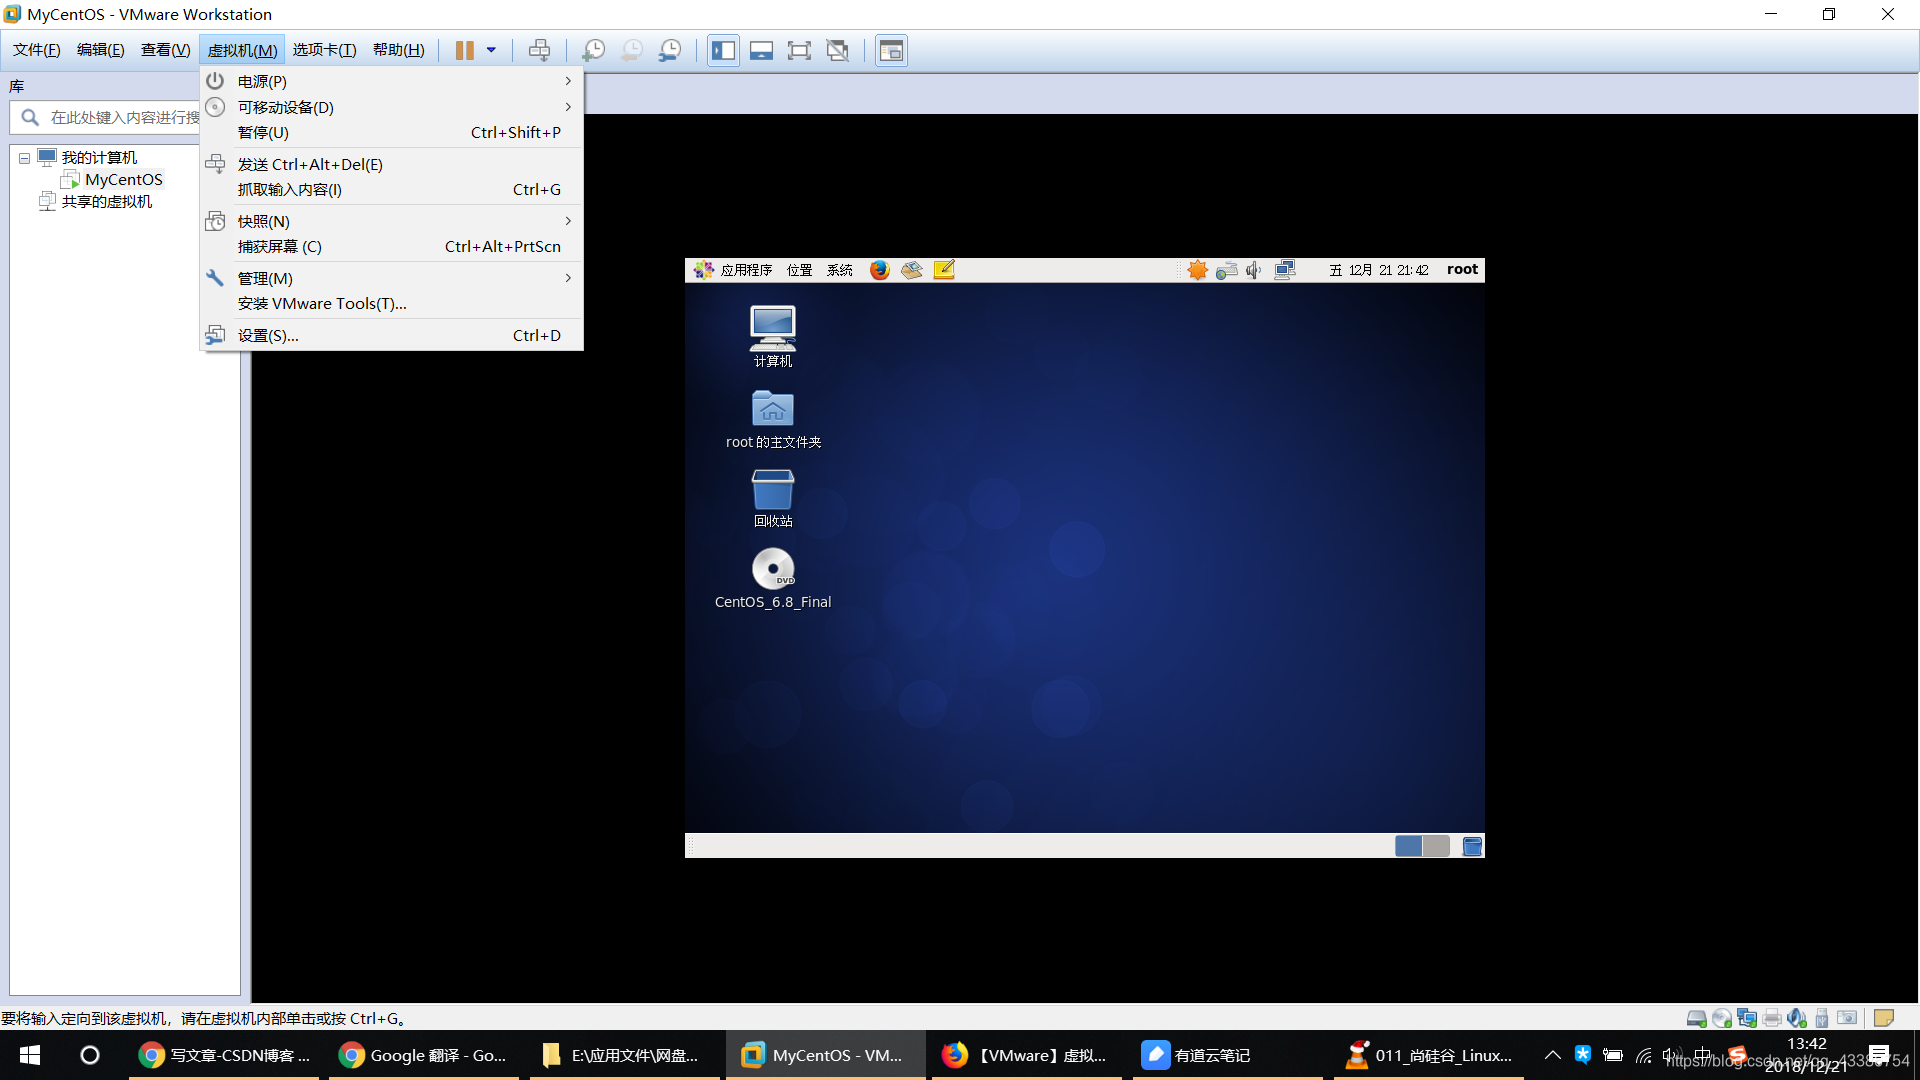The width and height of the screenshot is (1920, 1080).
Task: Click the removable drive icon in CentOS panel
Action: 1226,270
